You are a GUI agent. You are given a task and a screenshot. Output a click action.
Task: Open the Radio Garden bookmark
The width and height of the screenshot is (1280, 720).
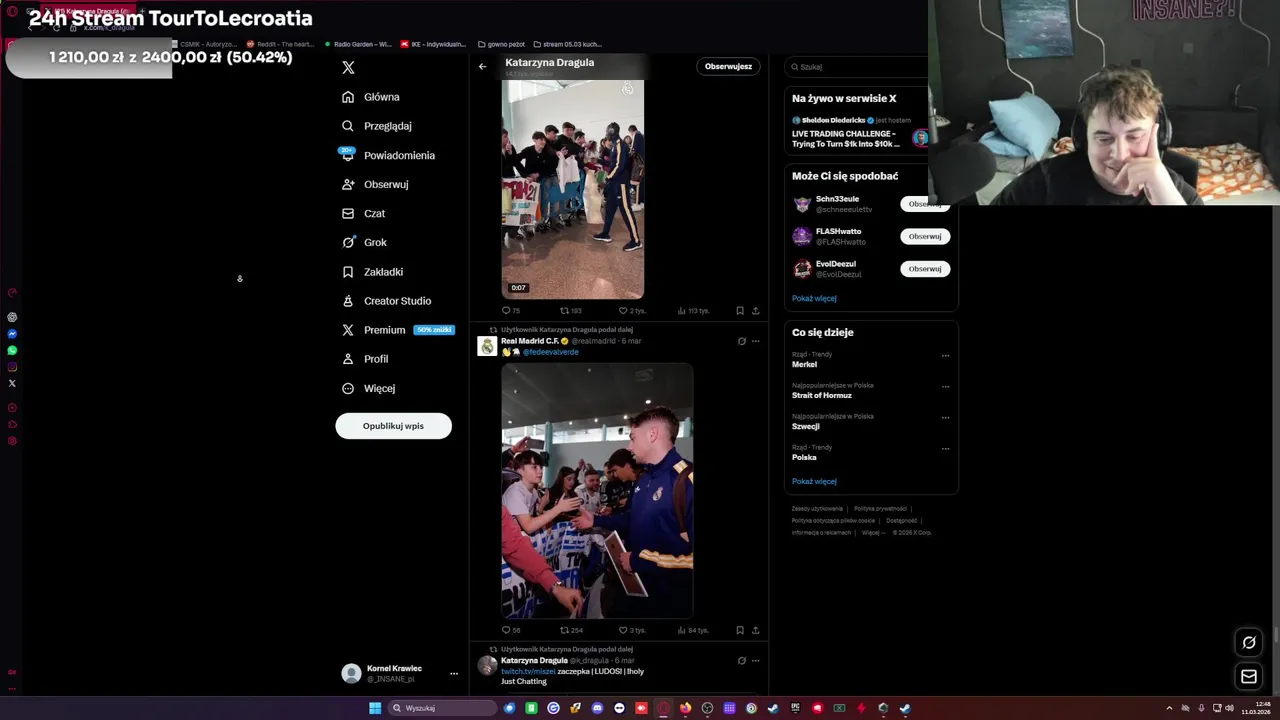358,44
